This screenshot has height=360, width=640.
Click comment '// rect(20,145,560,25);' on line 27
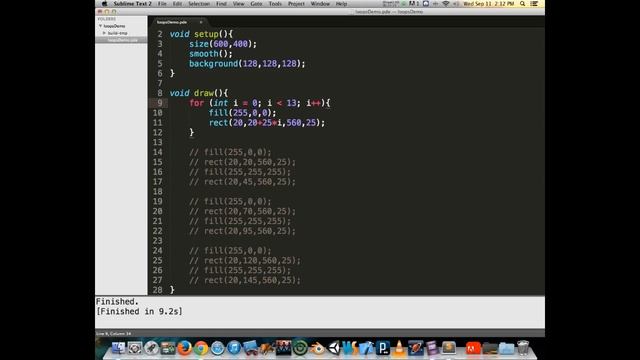click(x=244, y=280)
